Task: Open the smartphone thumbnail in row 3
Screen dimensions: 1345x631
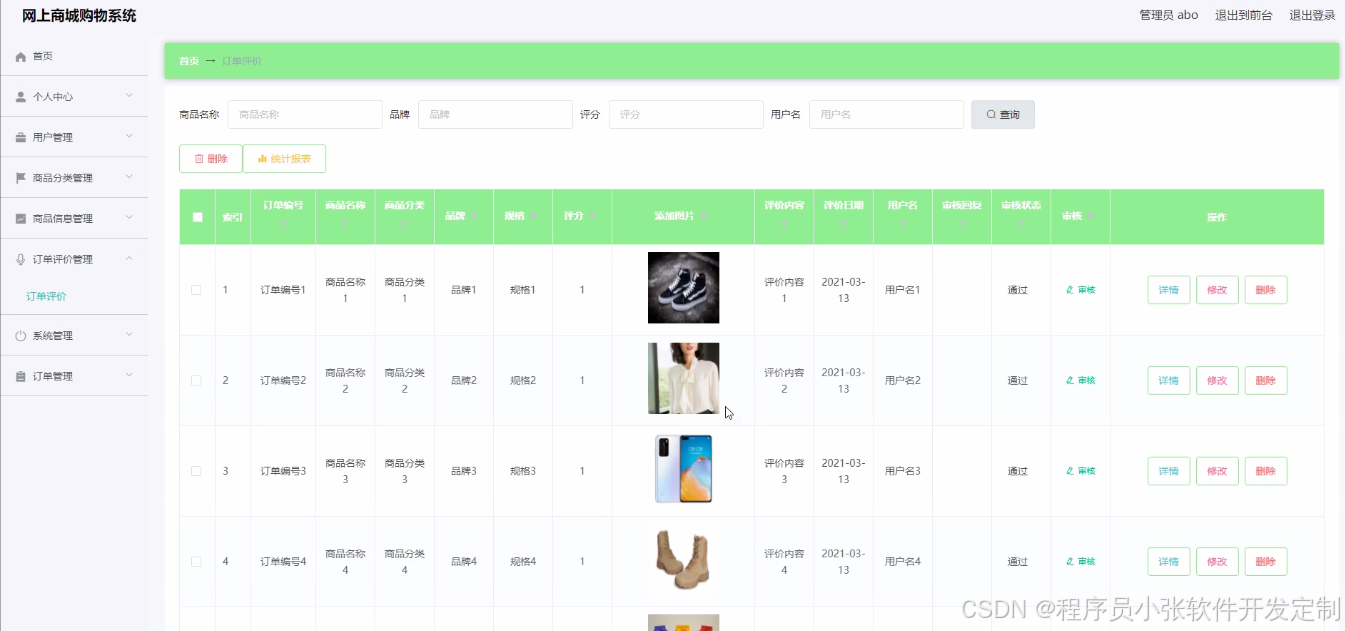Action: coord(683,469)
